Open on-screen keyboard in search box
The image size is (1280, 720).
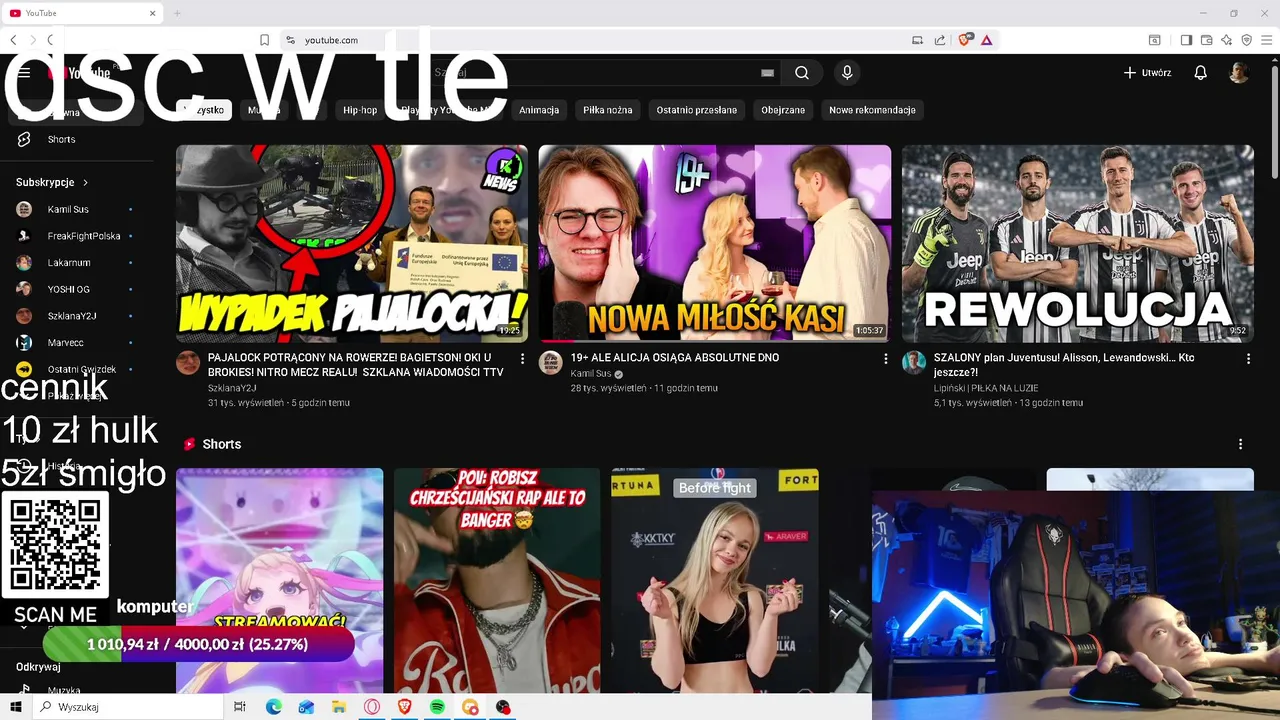point(767,73)
